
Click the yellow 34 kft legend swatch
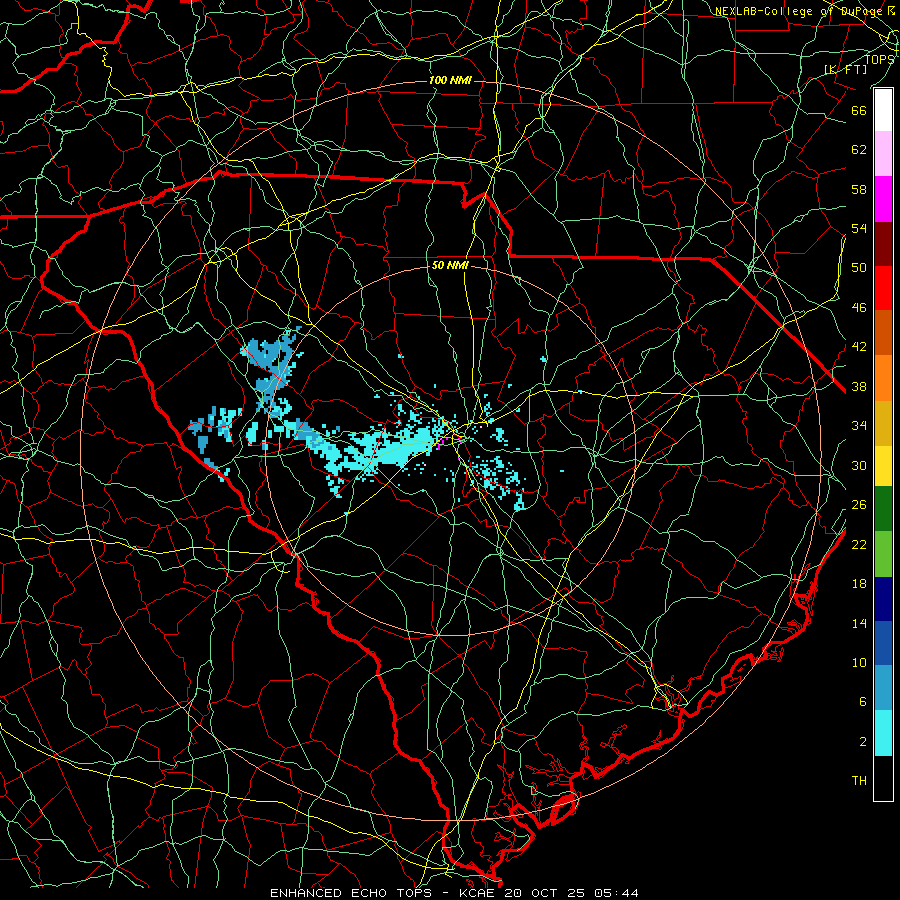883,465
